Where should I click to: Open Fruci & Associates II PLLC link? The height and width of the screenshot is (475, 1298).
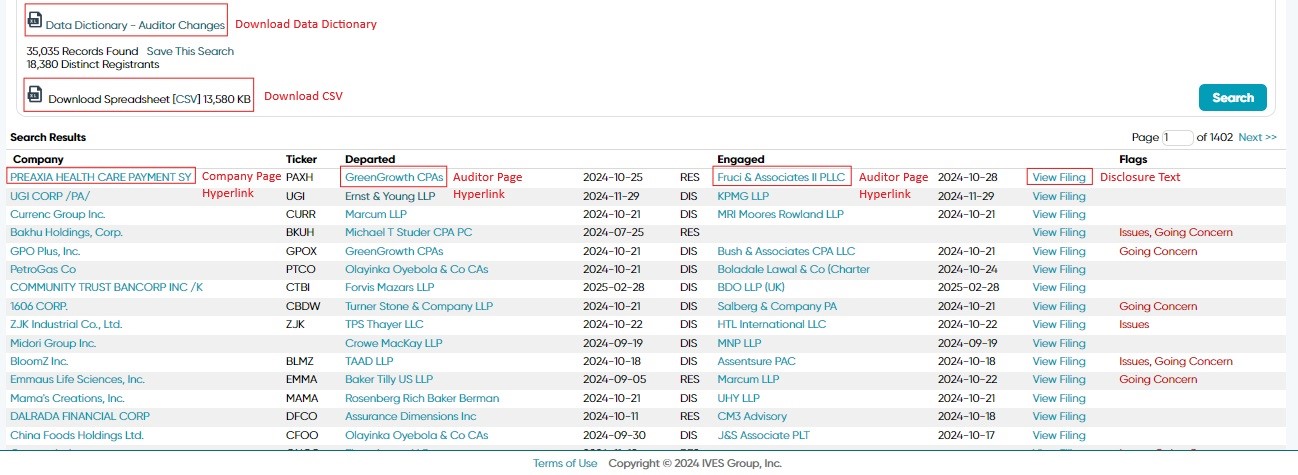[x=782, y=177]
